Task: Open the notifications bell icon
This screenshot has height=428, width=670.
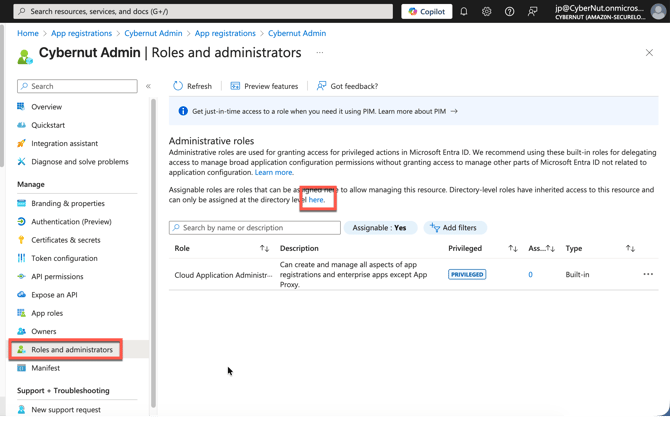Action: coord(464,12)
